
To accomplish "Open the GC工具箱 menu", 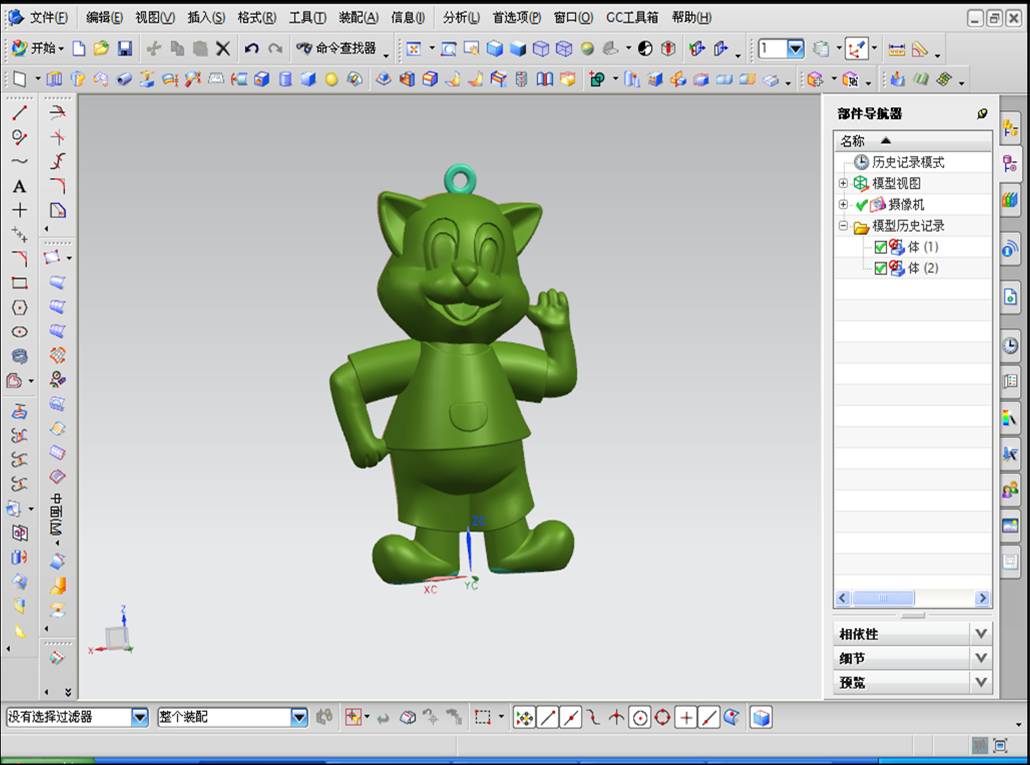I will pos(632,18).
